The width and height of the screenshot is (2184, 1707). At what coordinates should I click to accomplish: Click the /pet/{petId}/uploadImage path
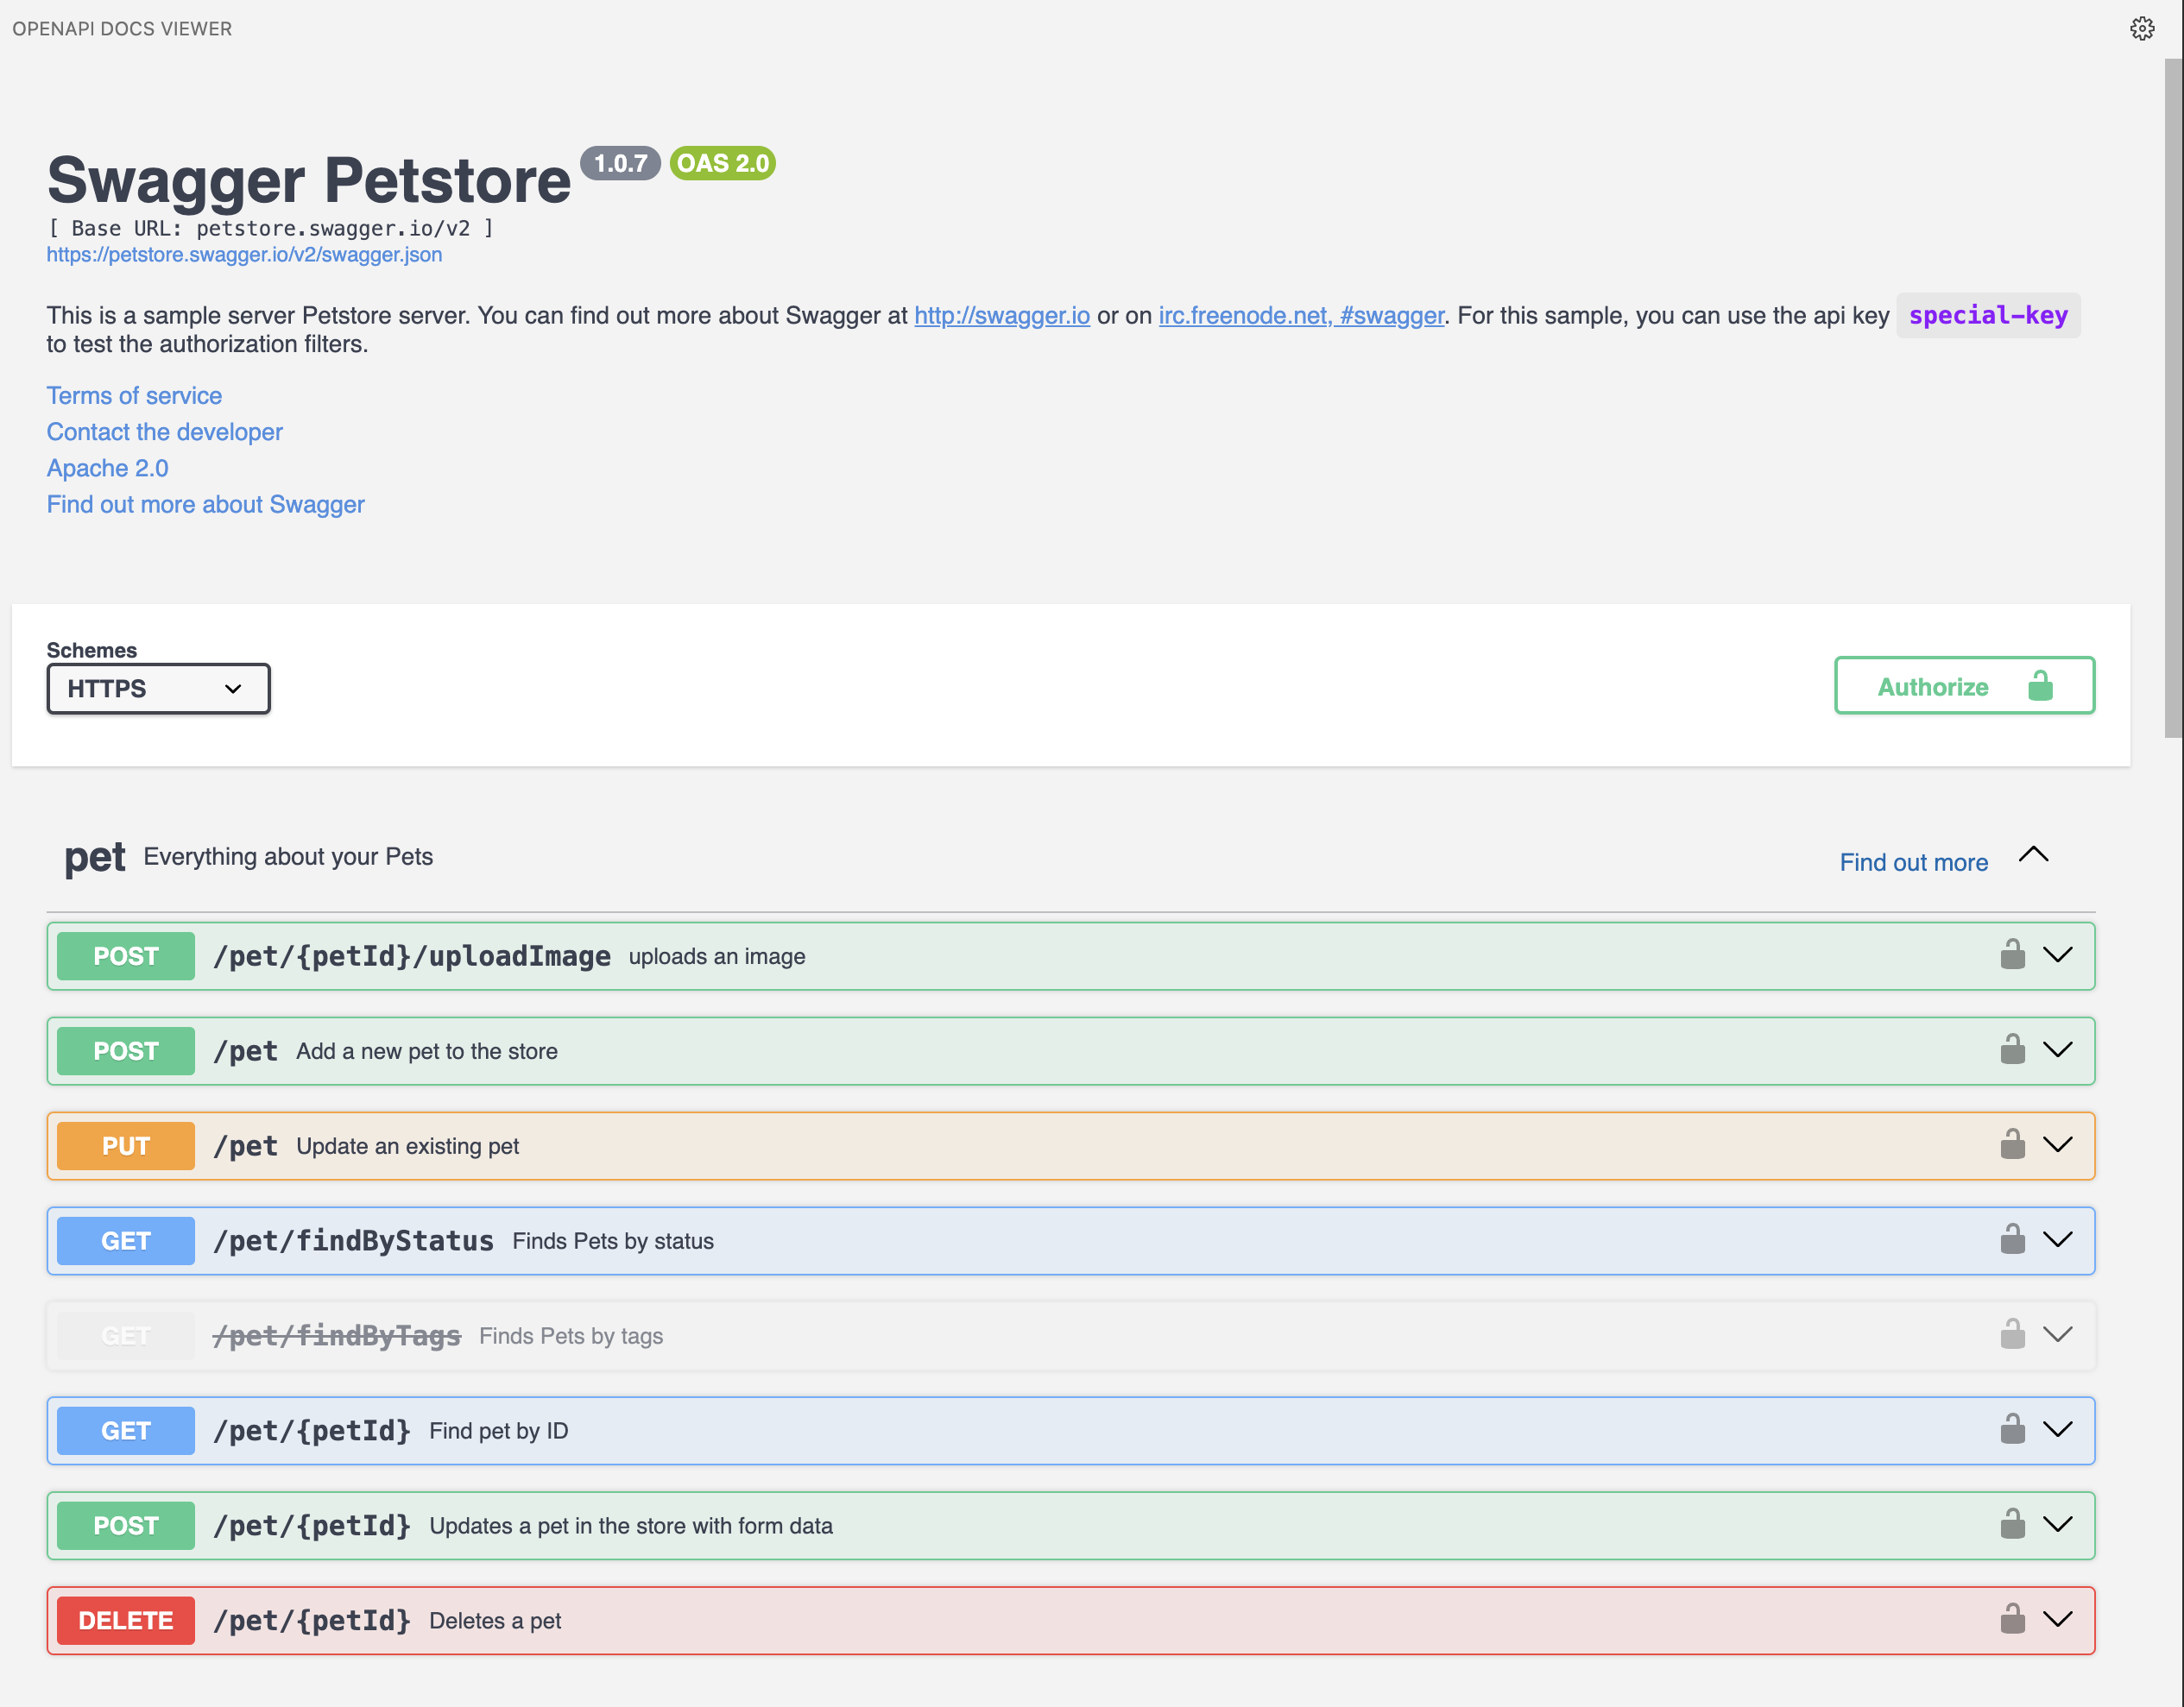coord(412,956)
